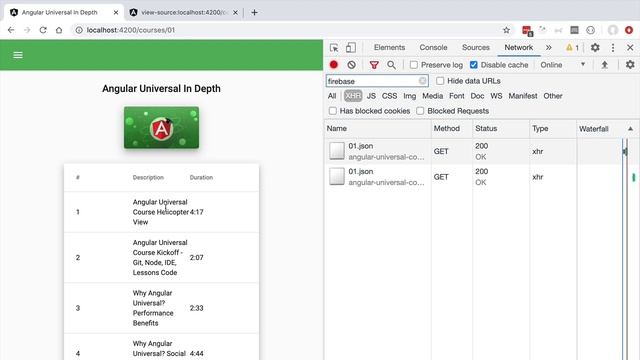Click lesson row Angular Universal Course Helicopter View
This screenshot has width=640, height=360.
pos(161,212)
